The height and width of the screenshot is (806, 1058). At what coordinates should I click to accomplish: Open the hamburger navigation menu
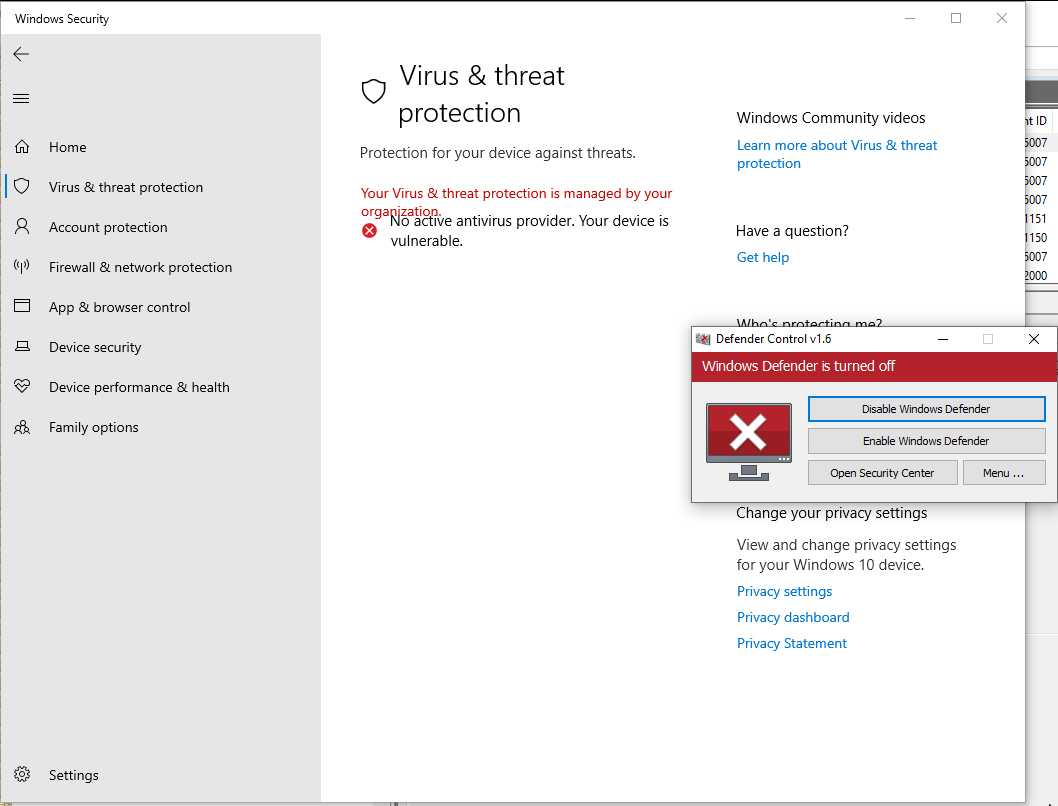pyautogui.click(x=21, y=98)
